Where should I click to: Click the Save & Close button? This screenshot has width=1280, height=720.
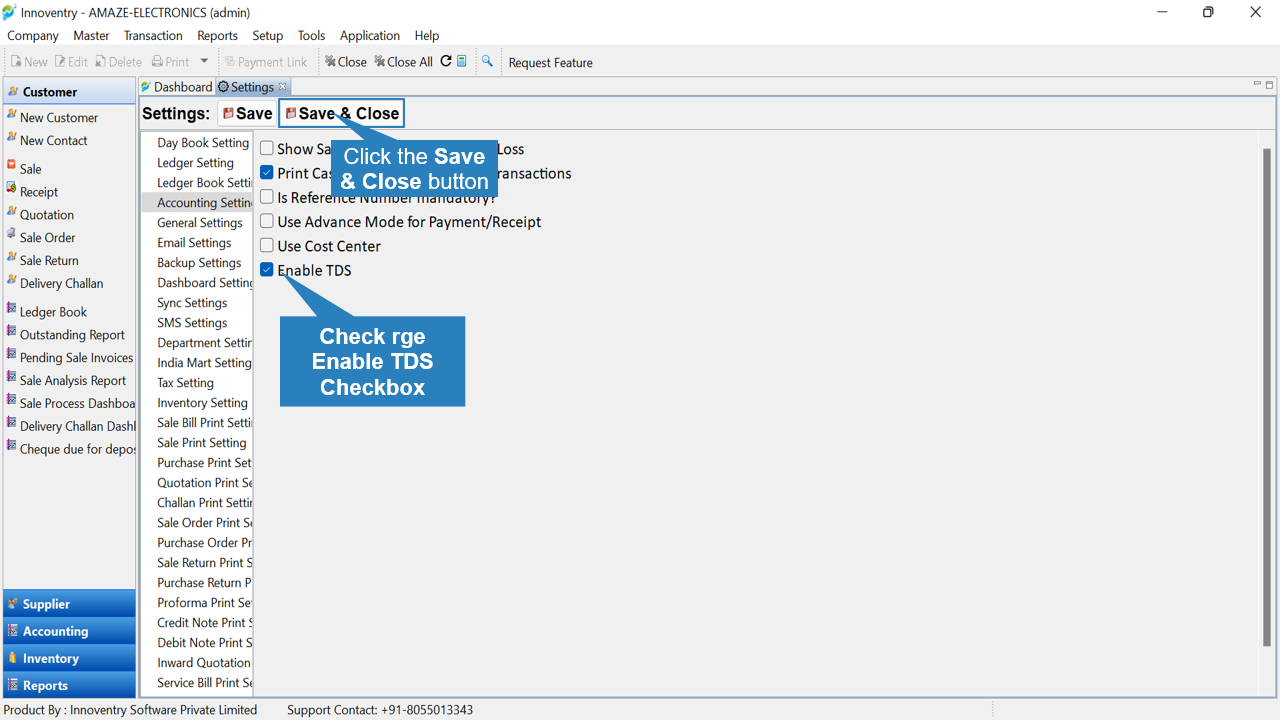pos(342,113)
